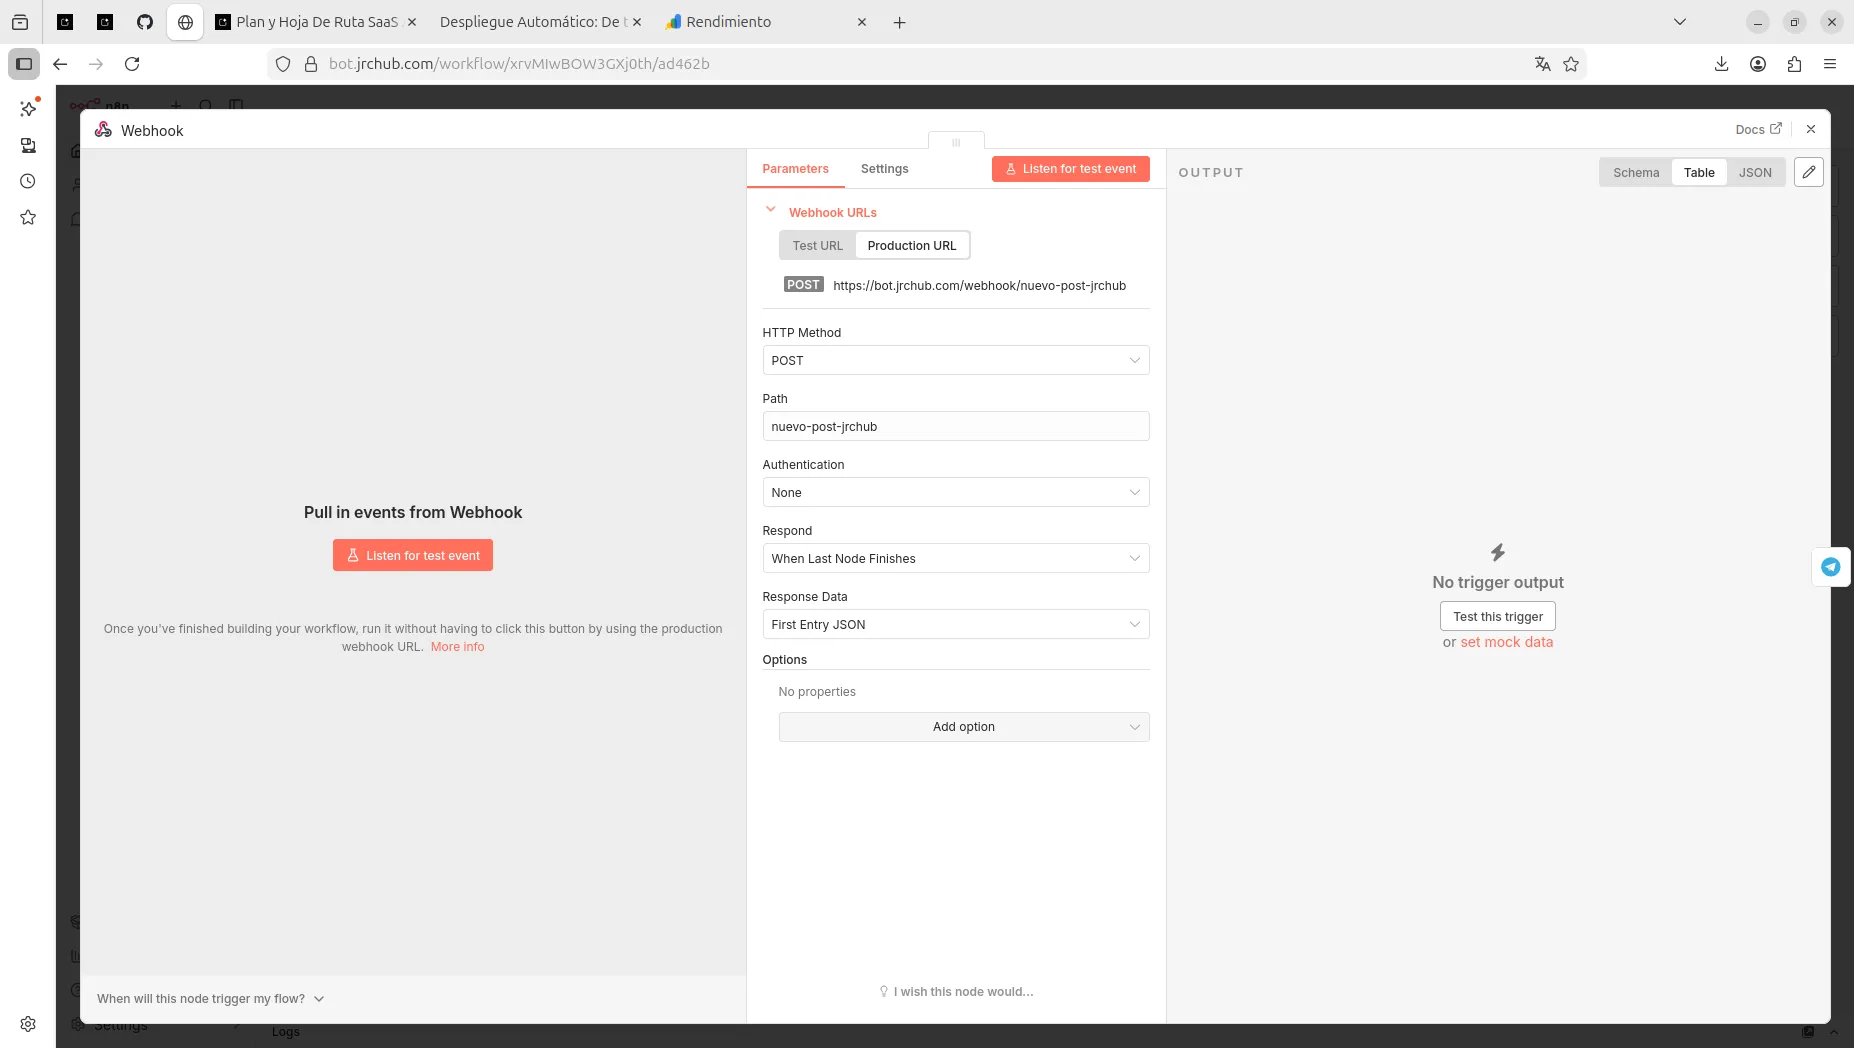The height and width of the screenshot is (1048, 1854).
Task: Open bookmarks star icon in sidebar
Action: tap(28, 217)
